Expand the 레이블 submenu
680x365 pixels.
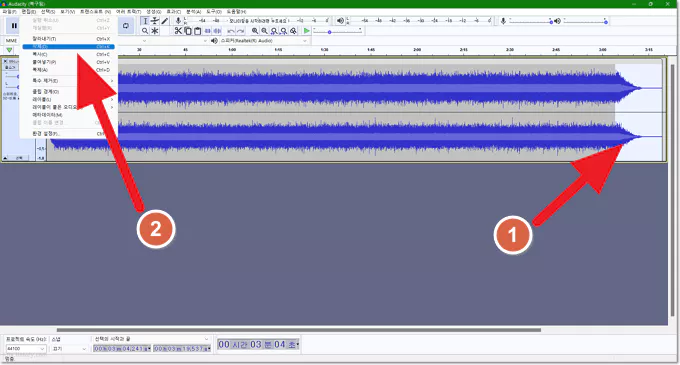coord(69,100)
